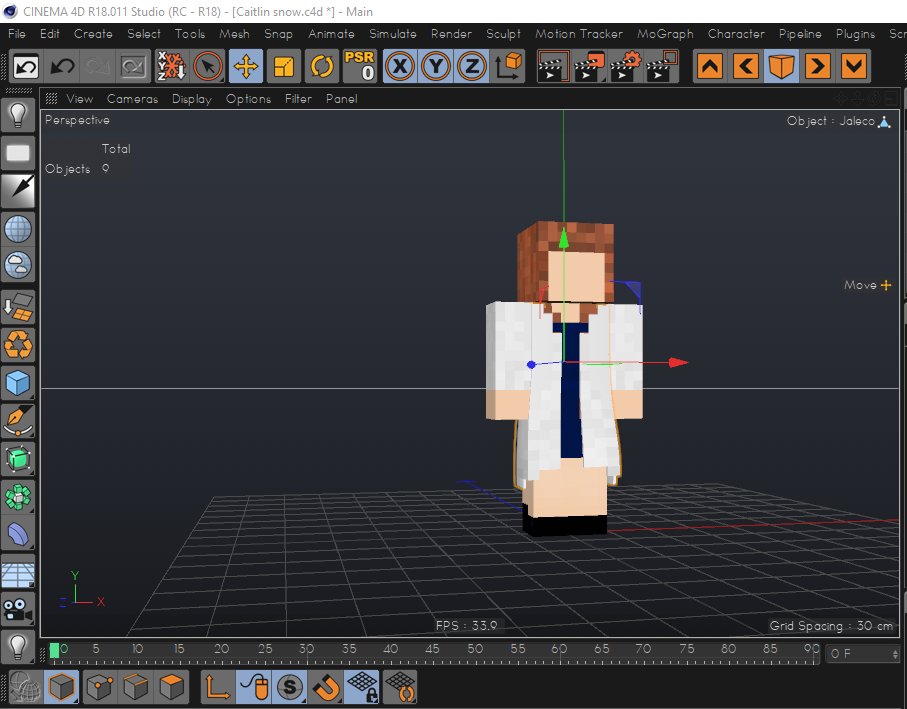Toggle Tweak mode mouse icon
Viewport: 907px width, 709px height.
pyautogui.click(x=255, y=688)
